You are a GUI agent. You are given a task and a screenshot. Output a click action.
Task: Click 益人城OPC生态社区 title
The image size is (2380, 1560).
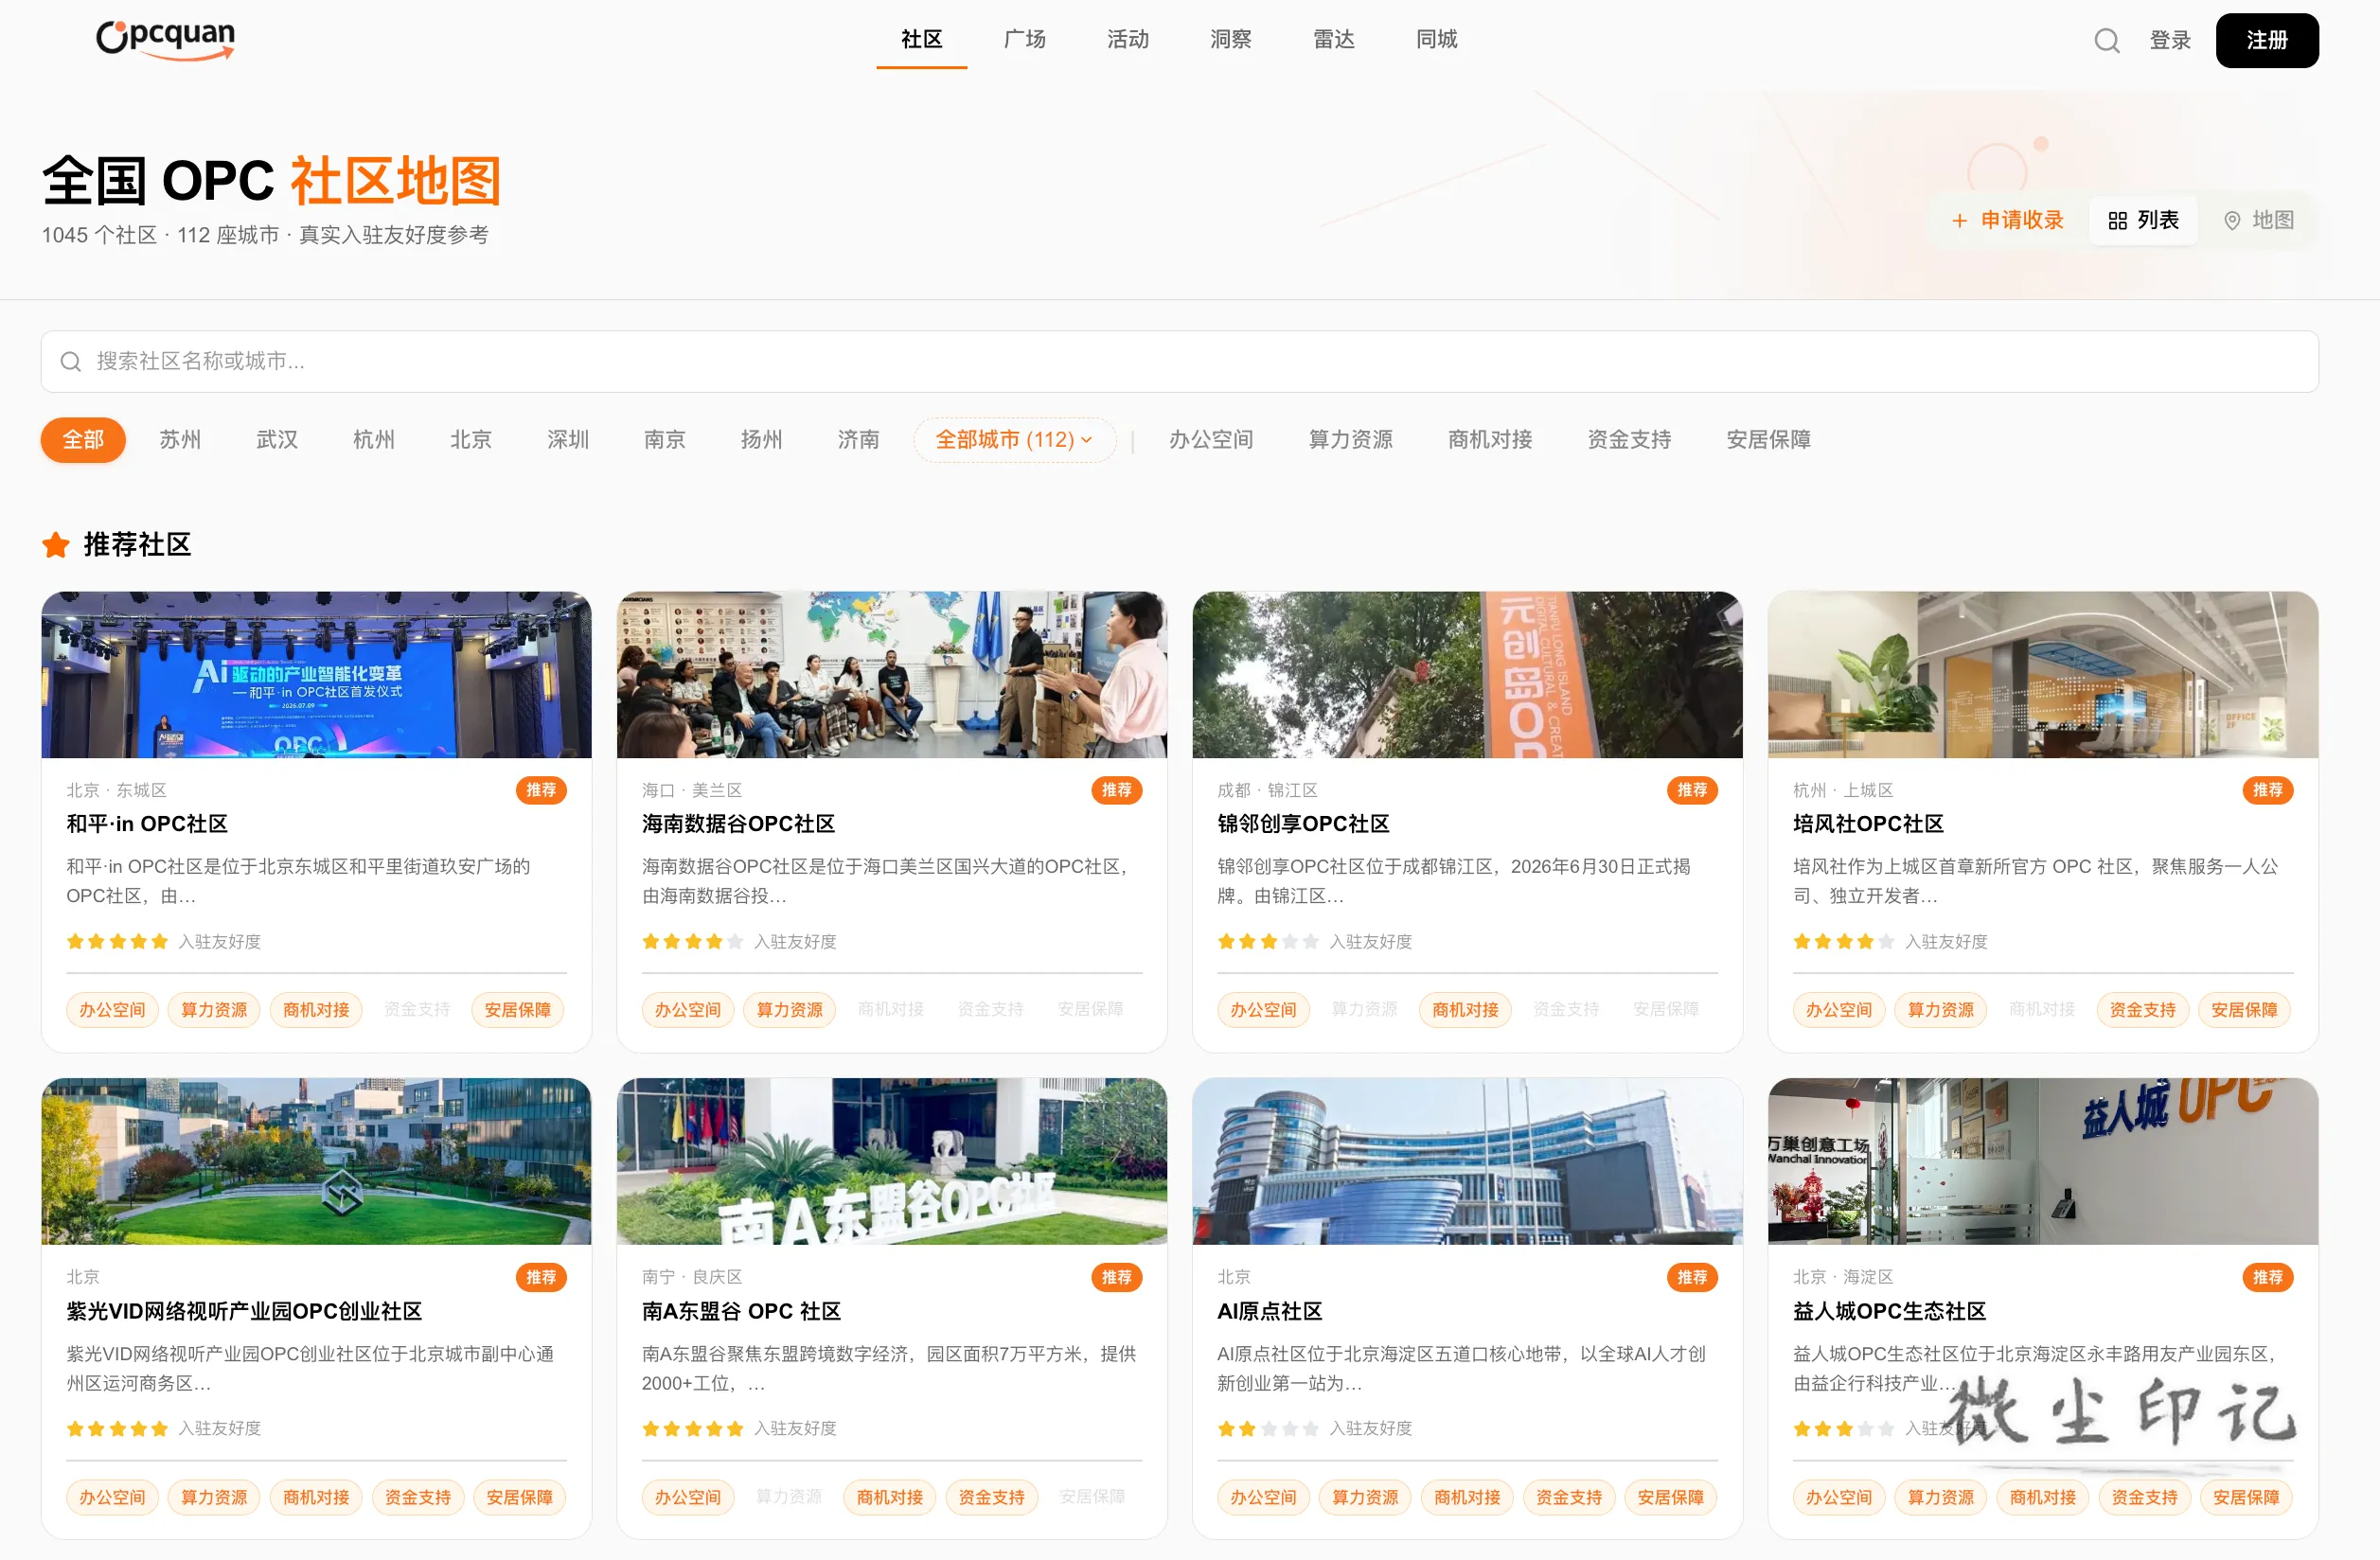(x=1889, y=1311)
